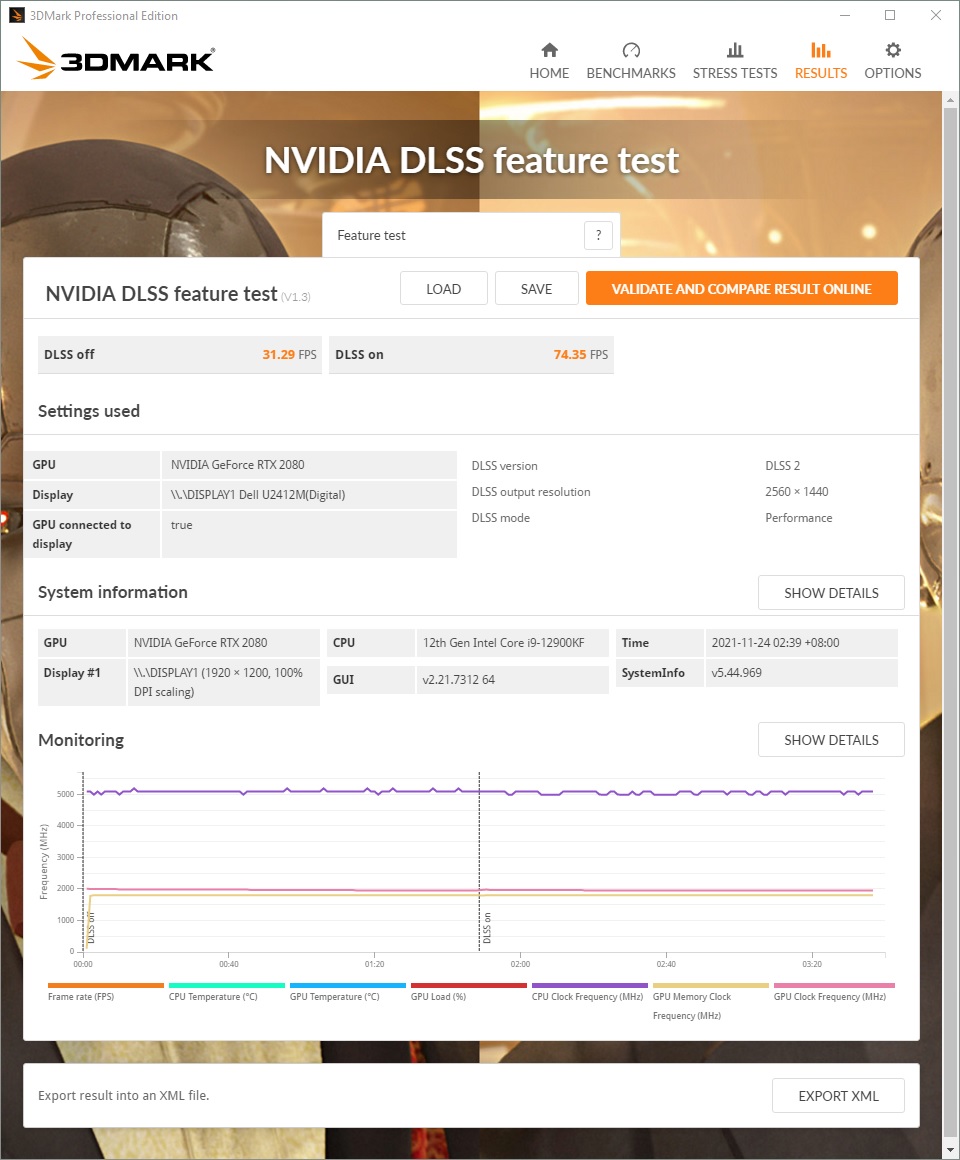
Task: Select the SystemInfo v5.44.969 value
Action: click(737, 672)
